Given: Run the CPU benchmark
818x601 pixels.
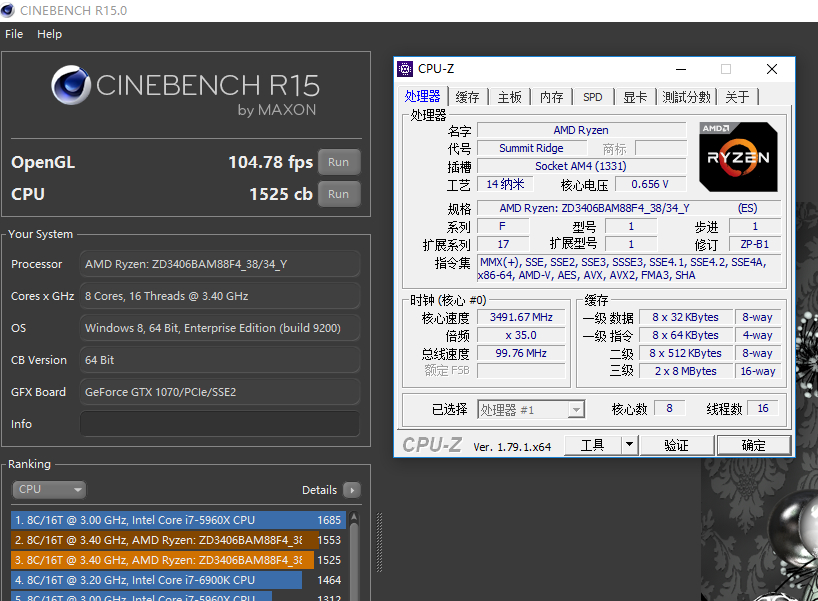Looking at the screenshot, I should pos(338,194).
